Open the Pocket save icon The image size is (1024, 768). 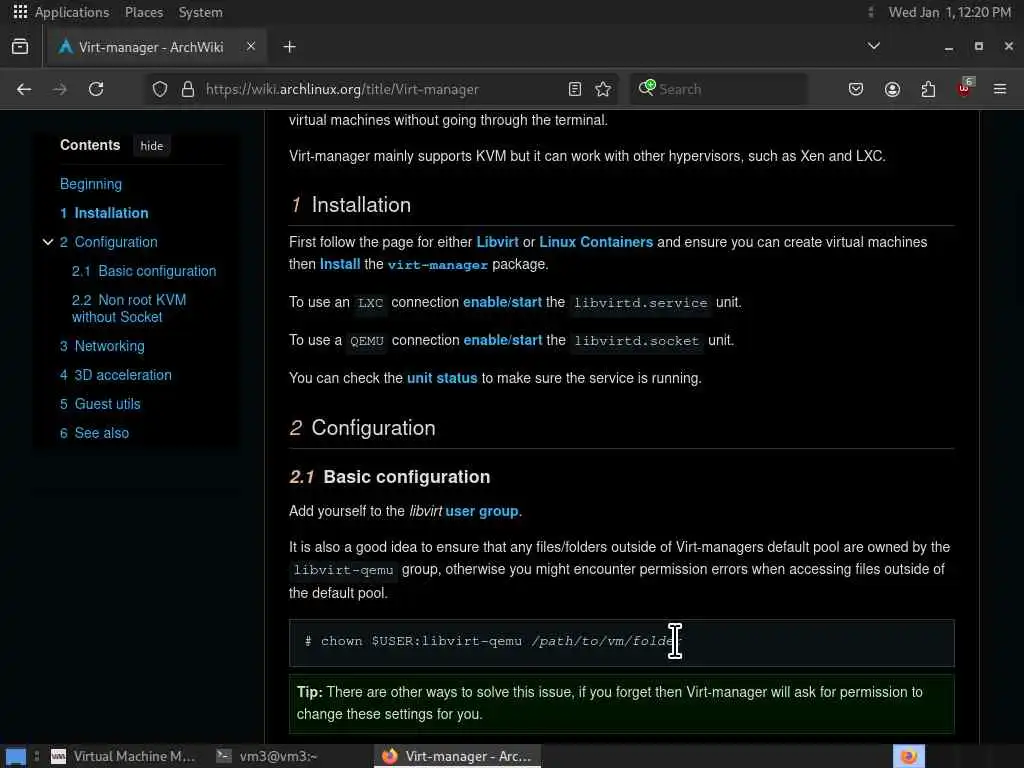856,89
